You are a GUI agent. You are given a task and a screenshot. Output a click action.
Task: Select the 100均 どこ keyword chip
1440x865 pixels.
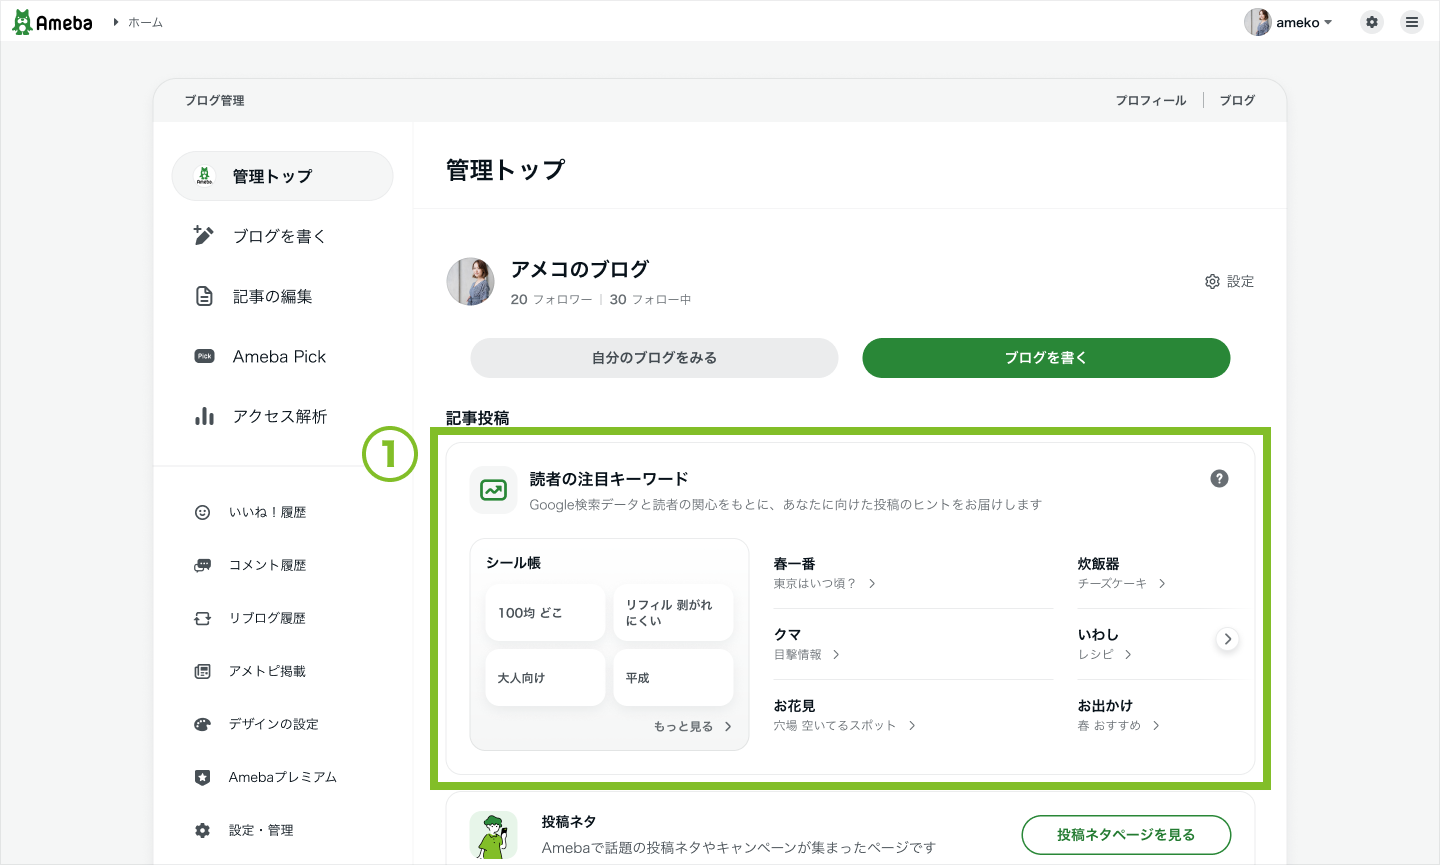click(545, 612)
